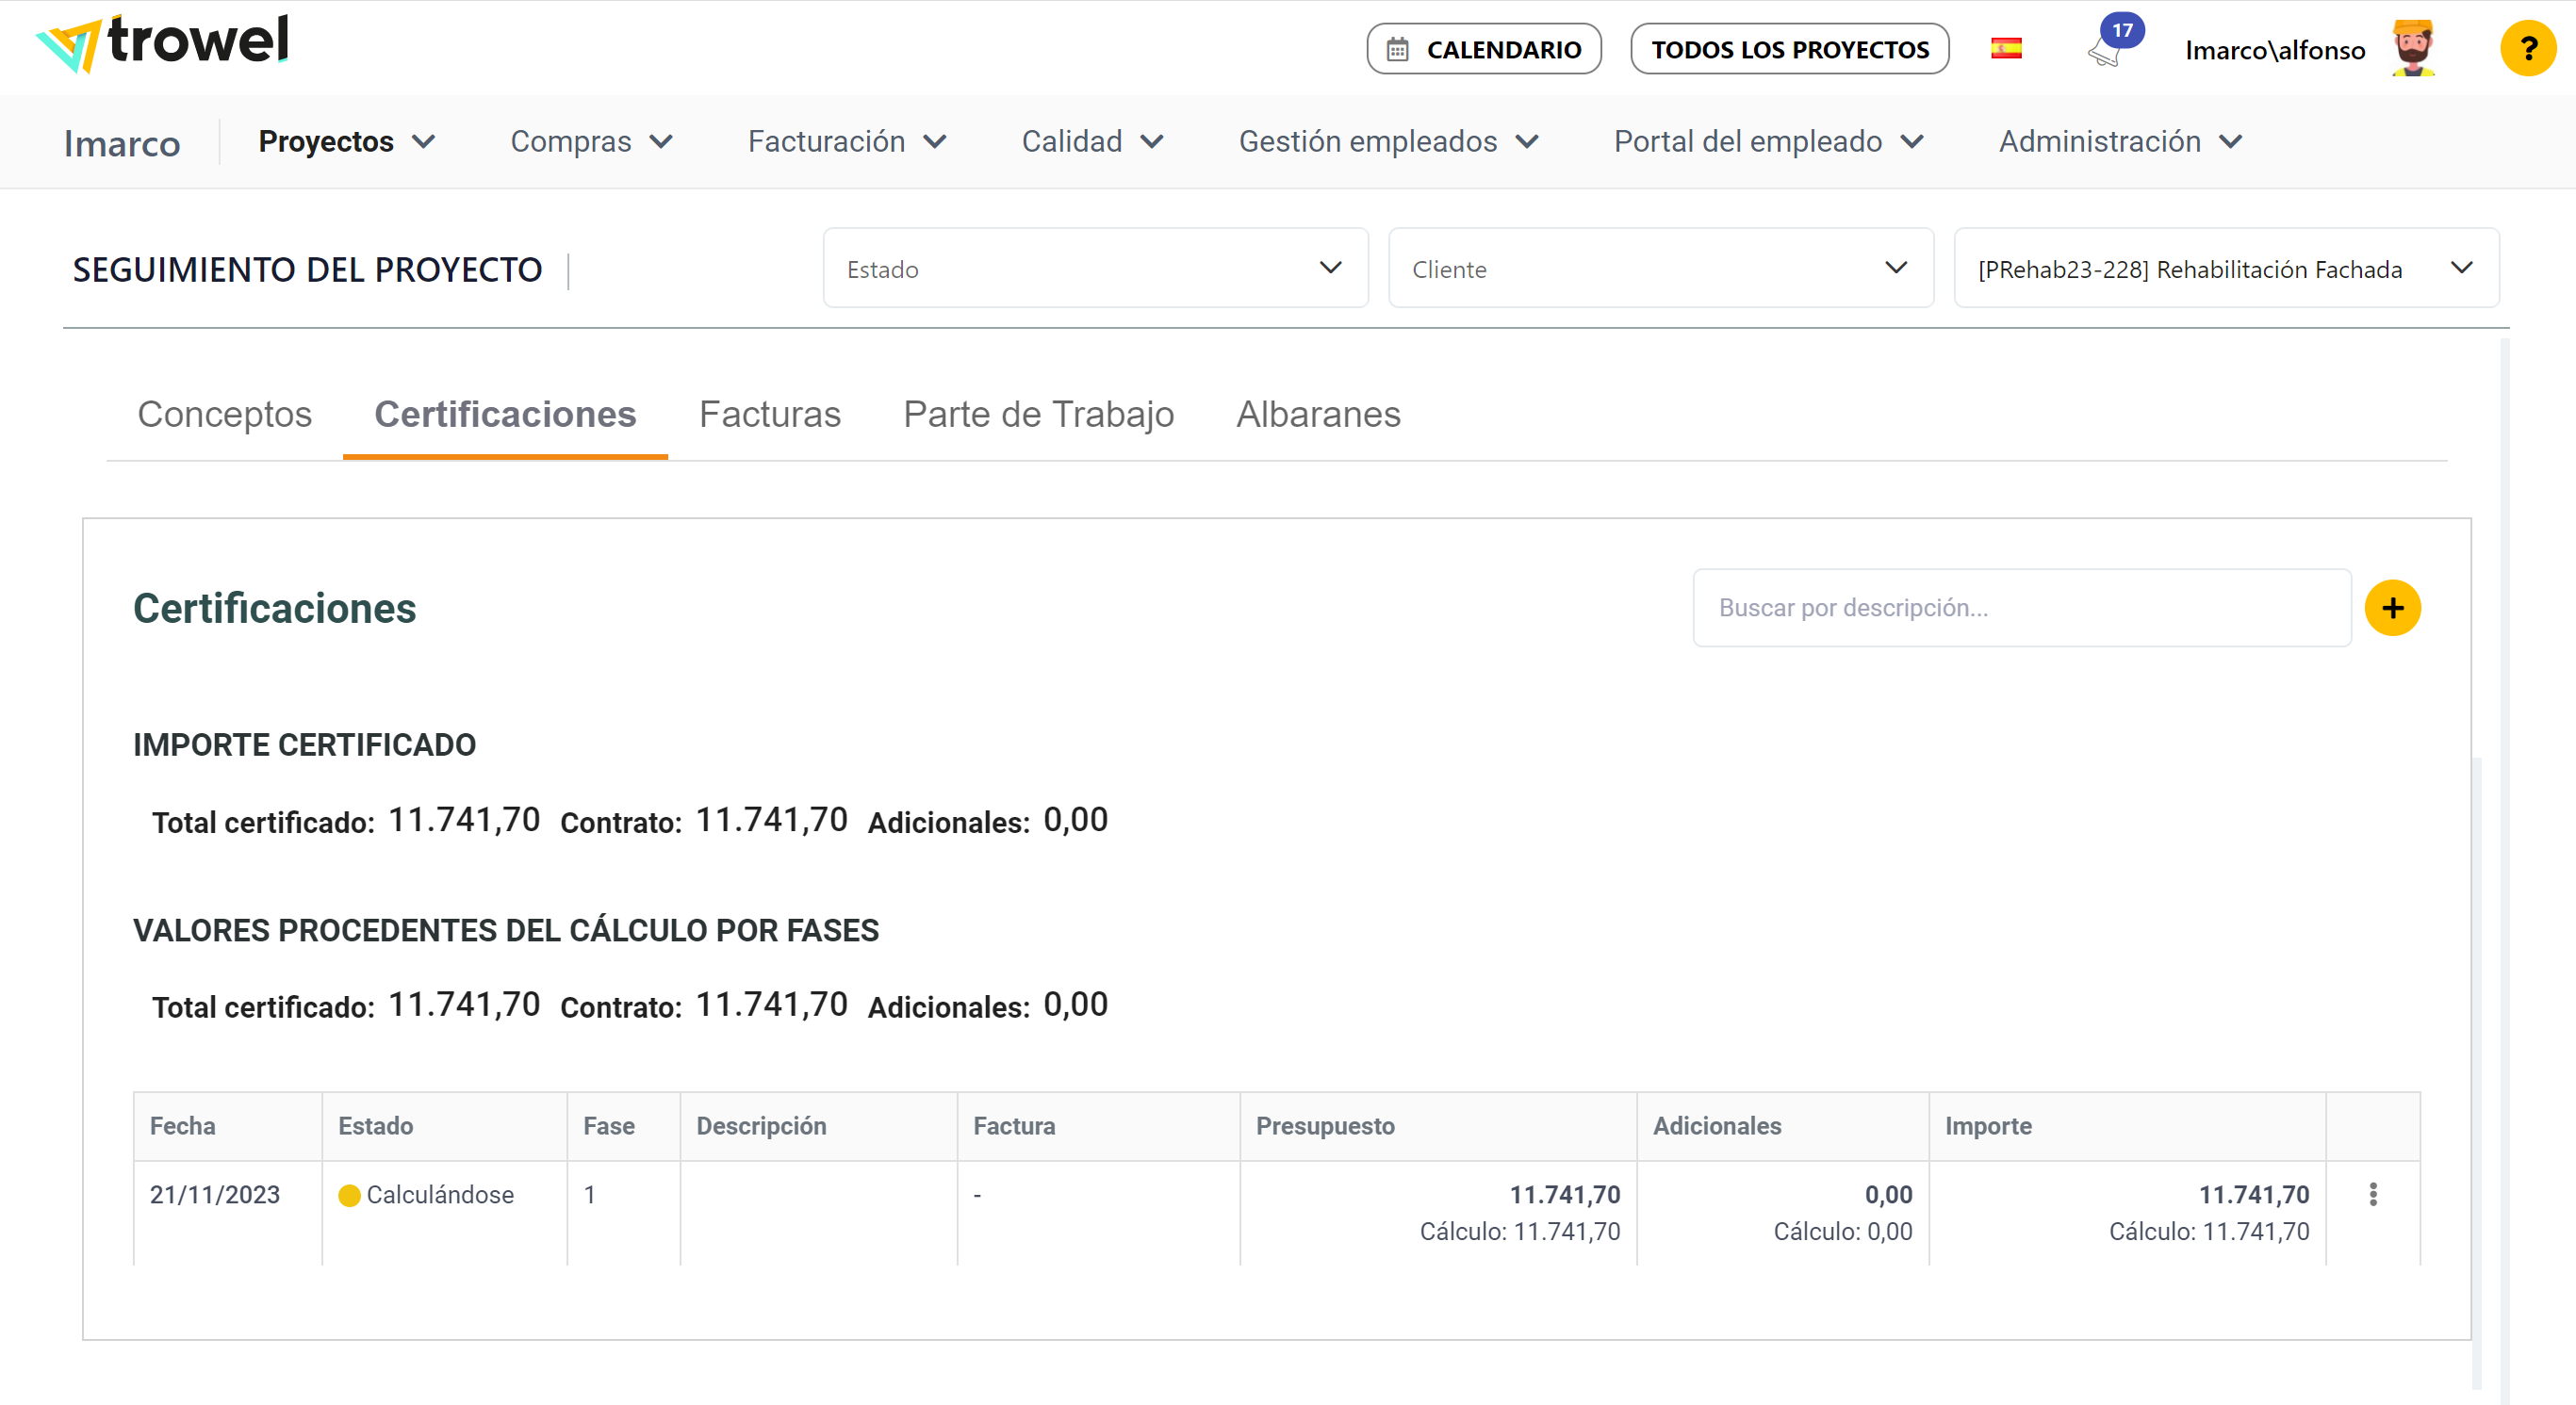Click the Imarco\alfonso username

[2274, 50]
